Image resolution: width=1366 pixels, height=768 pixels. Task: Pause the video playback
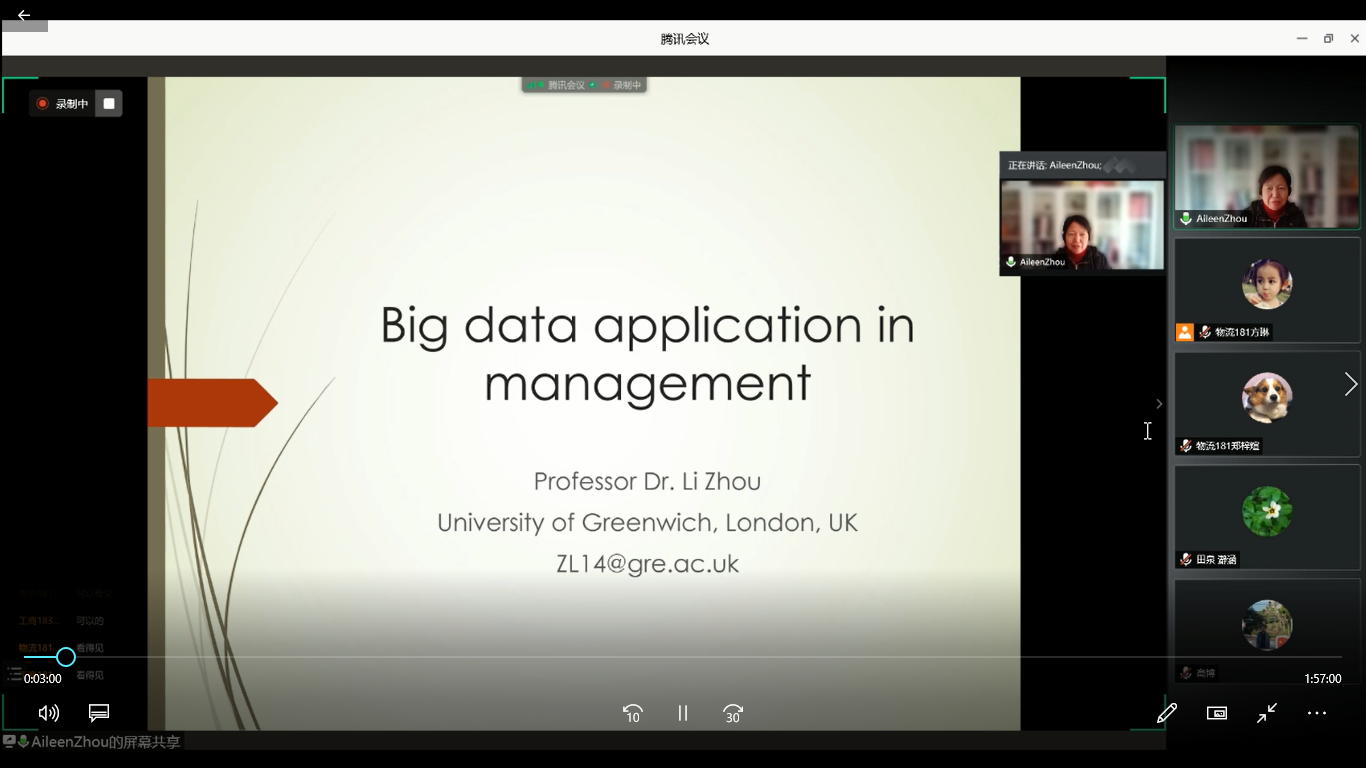[683, 713]
